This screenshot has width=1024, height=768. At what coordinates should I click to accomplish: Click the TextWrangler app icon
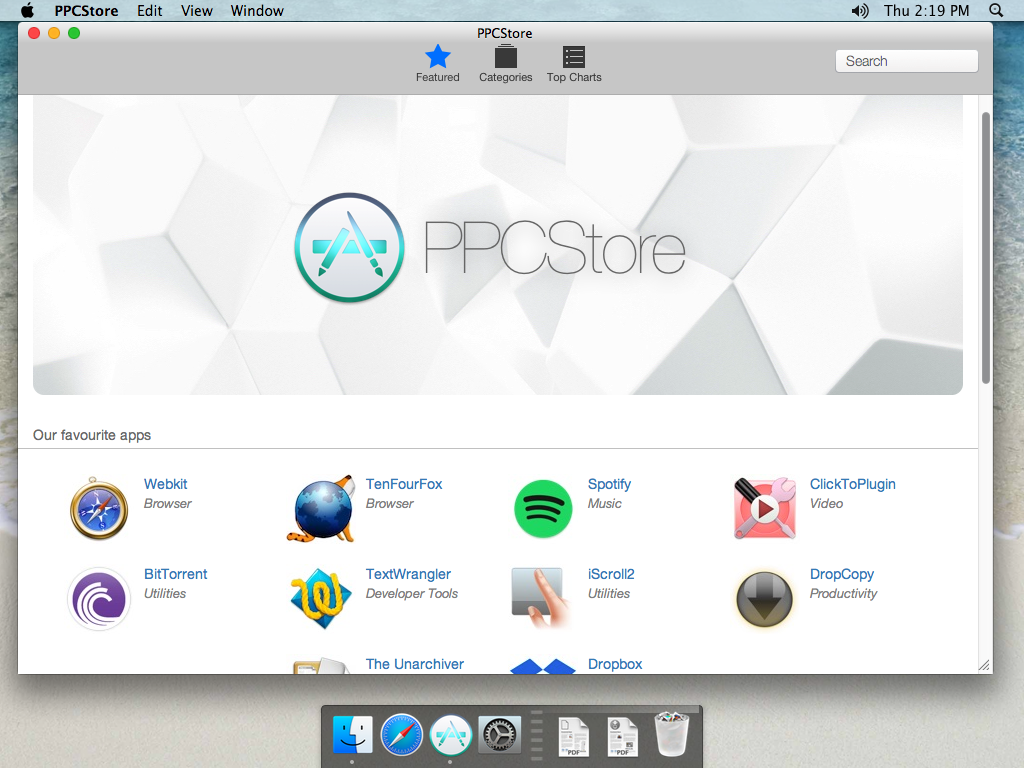pos(321,599)
